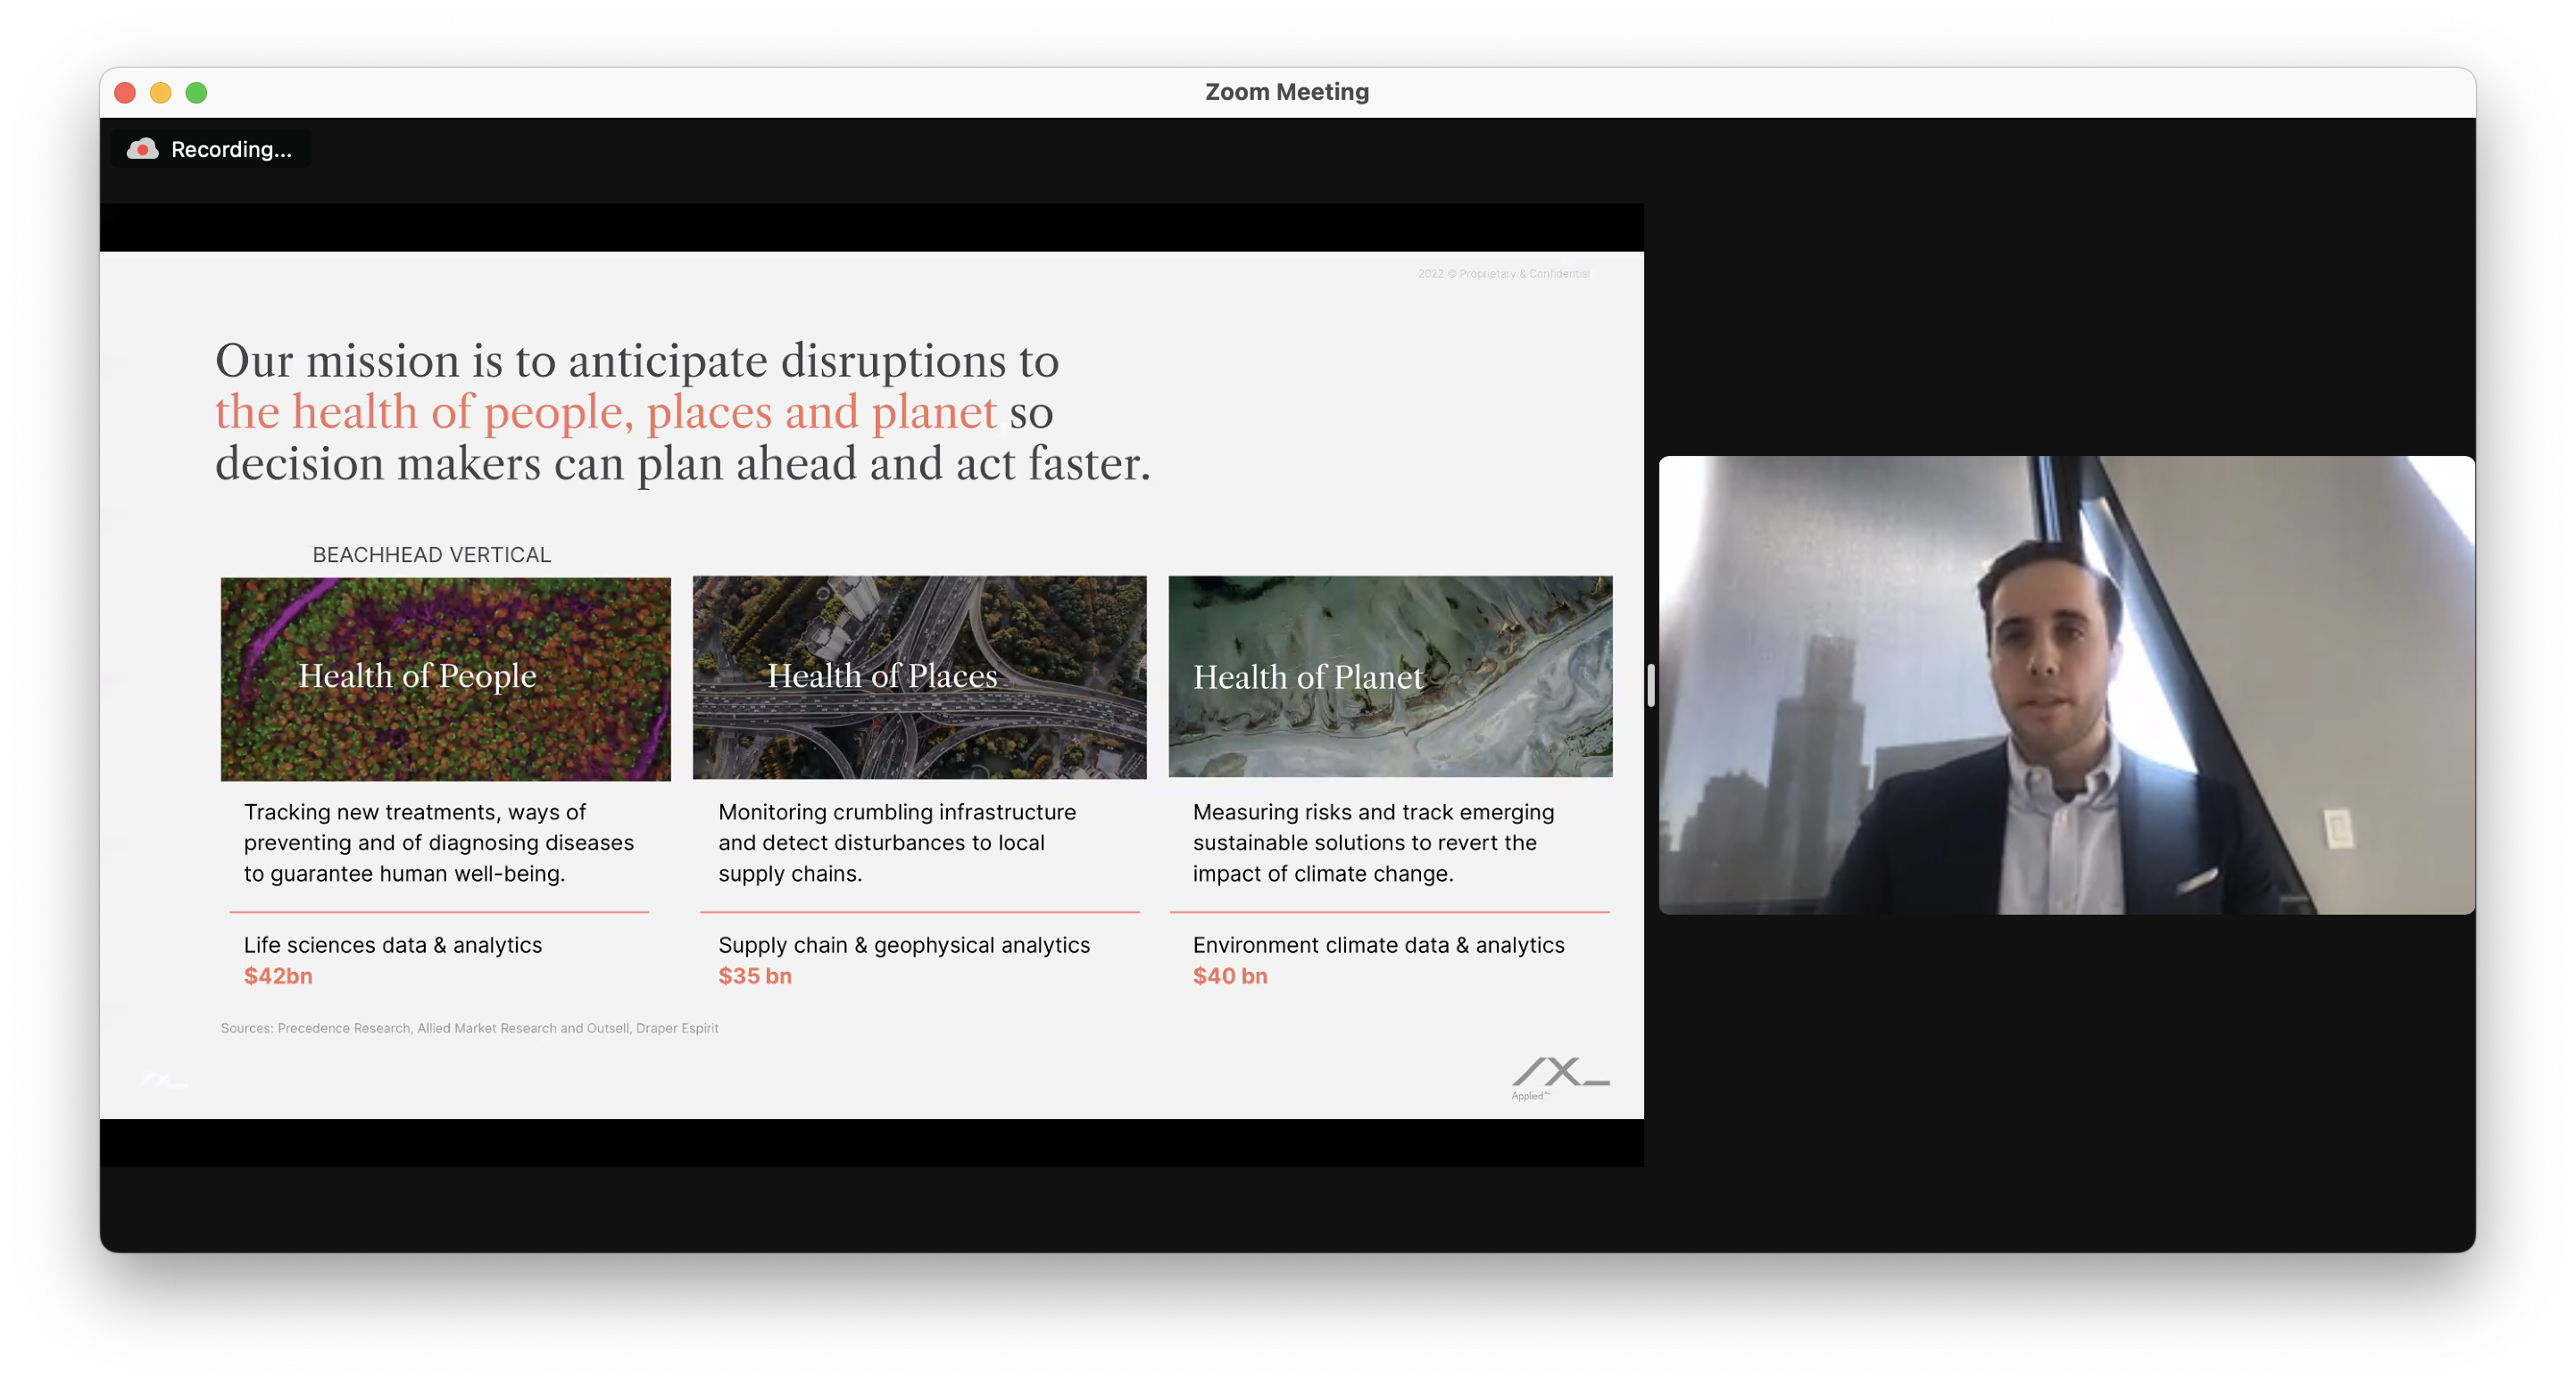Viewport: 2576px width, 1385px height.
Task: Maximize the Zoom window with green button
Action: (x=197, y=93)
